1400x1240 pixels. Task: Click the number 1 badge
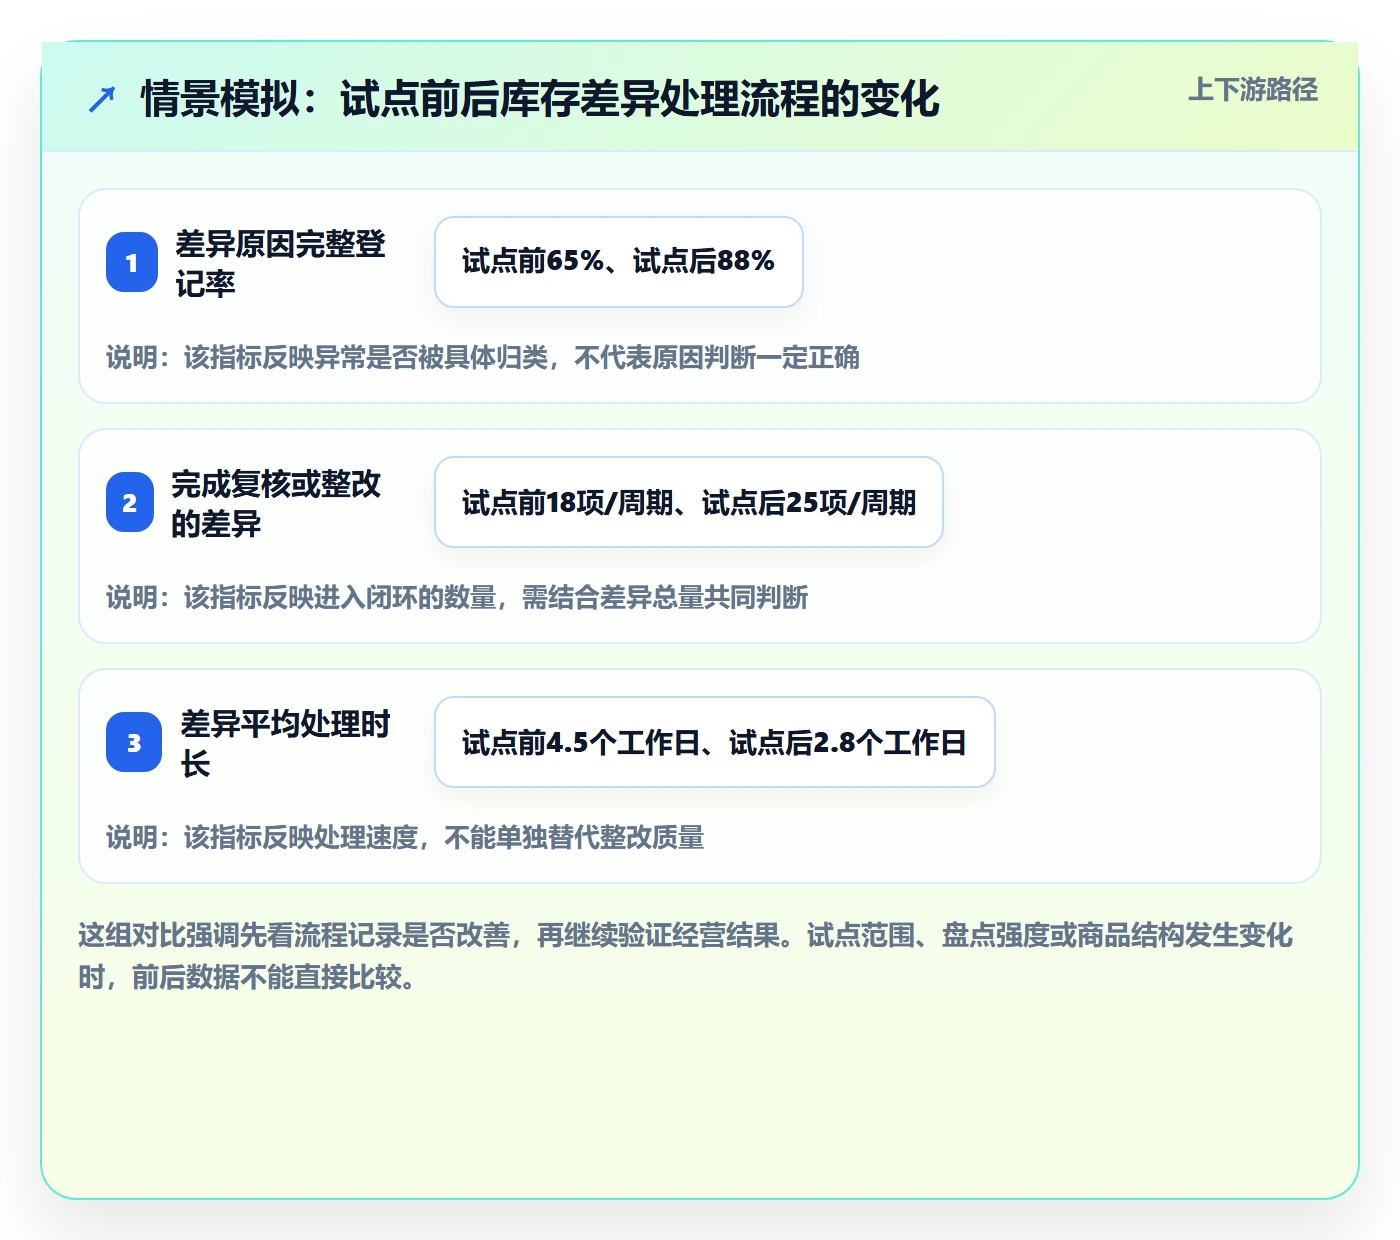132,262
